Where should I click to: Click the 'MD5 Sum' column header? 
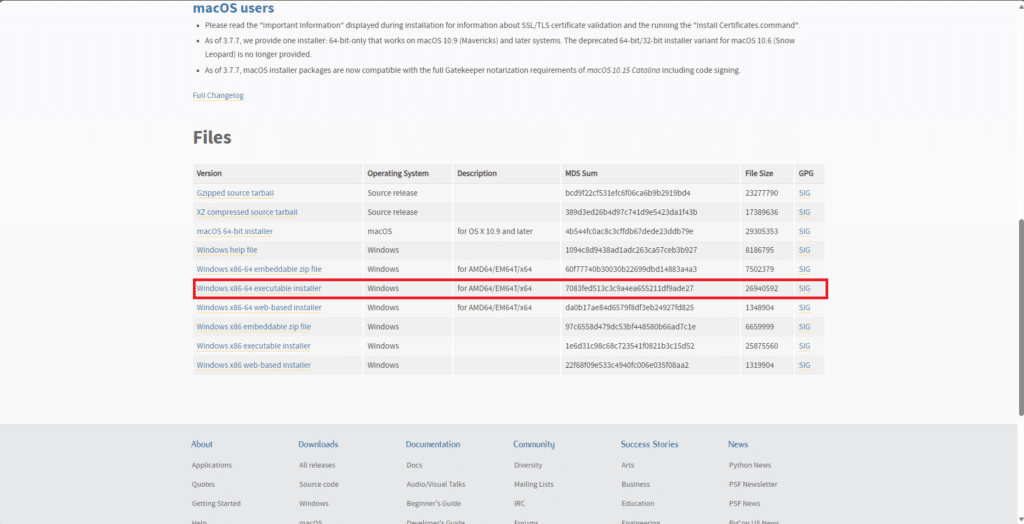coord(581,174)
